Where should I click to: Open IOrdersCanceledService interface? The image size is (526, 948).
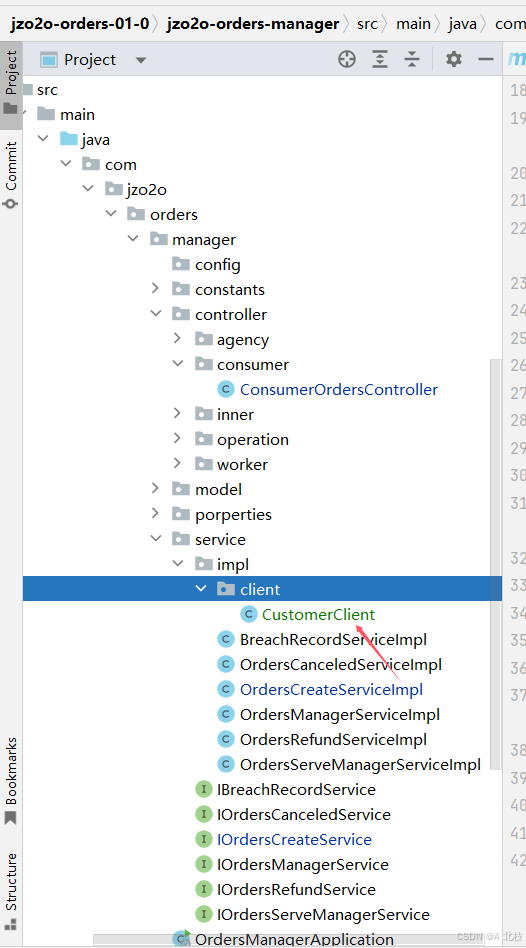pyautogui.click(x=304, y=814)
